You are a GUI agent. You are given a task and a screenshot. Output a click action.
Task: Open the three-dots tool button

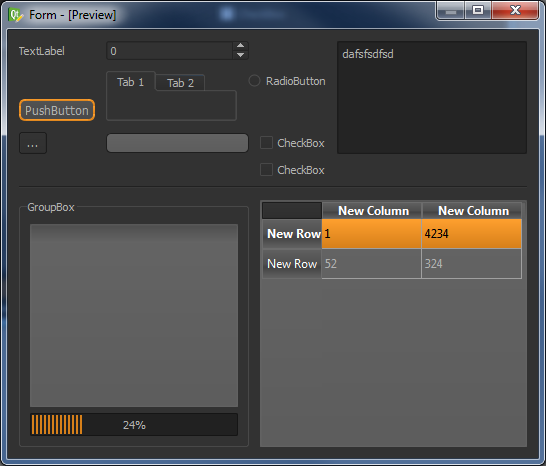33,143
